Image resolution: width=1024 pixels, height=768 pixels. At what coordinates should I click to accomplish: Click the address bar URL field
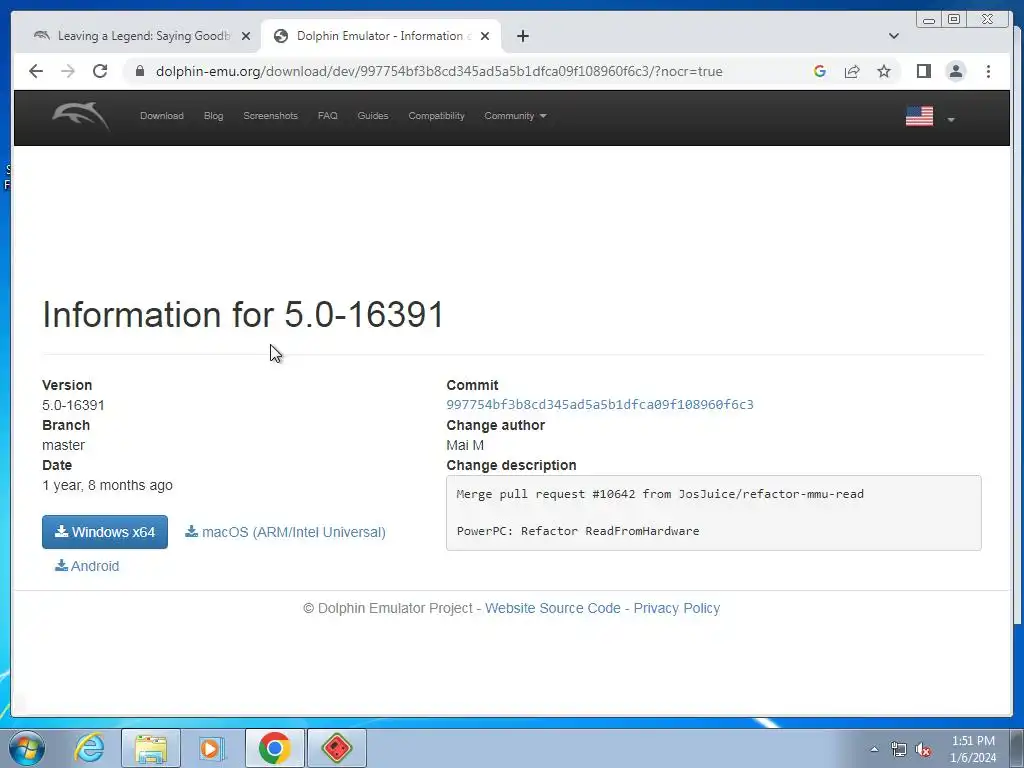coord(439,71)
